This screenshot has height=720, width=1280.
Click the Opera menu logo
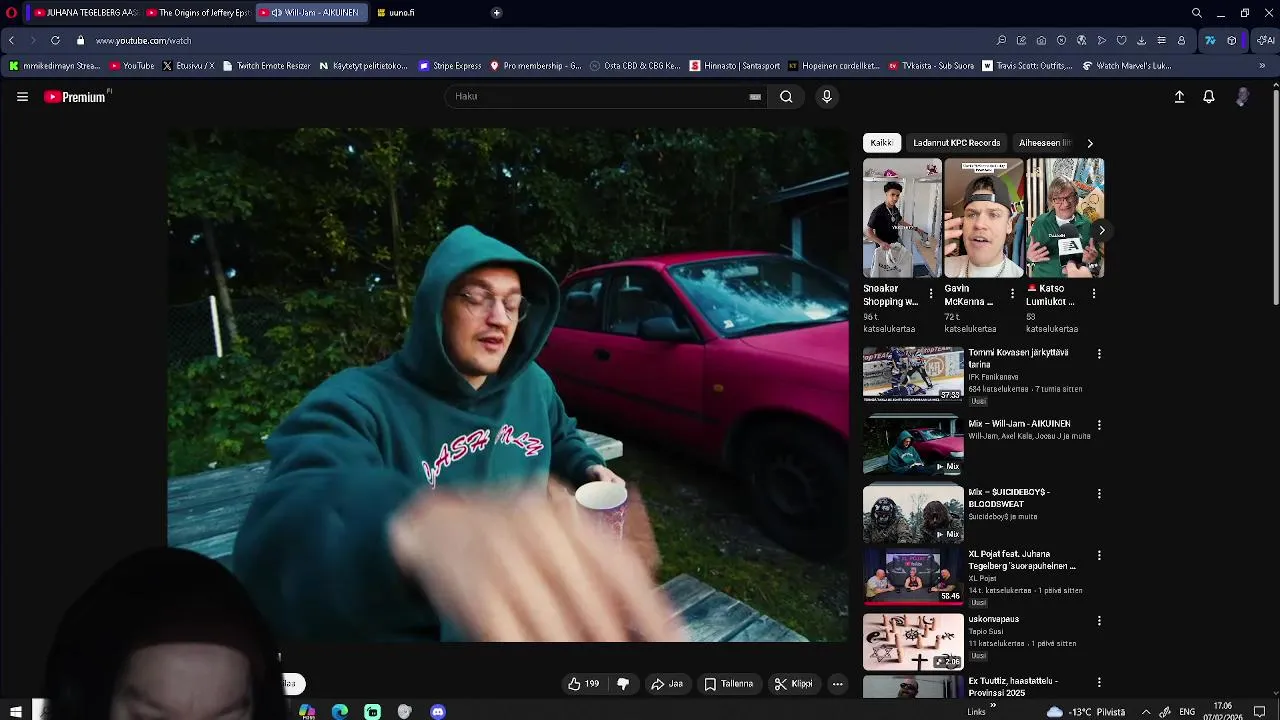pyautogui.click(x=11, y=13)
